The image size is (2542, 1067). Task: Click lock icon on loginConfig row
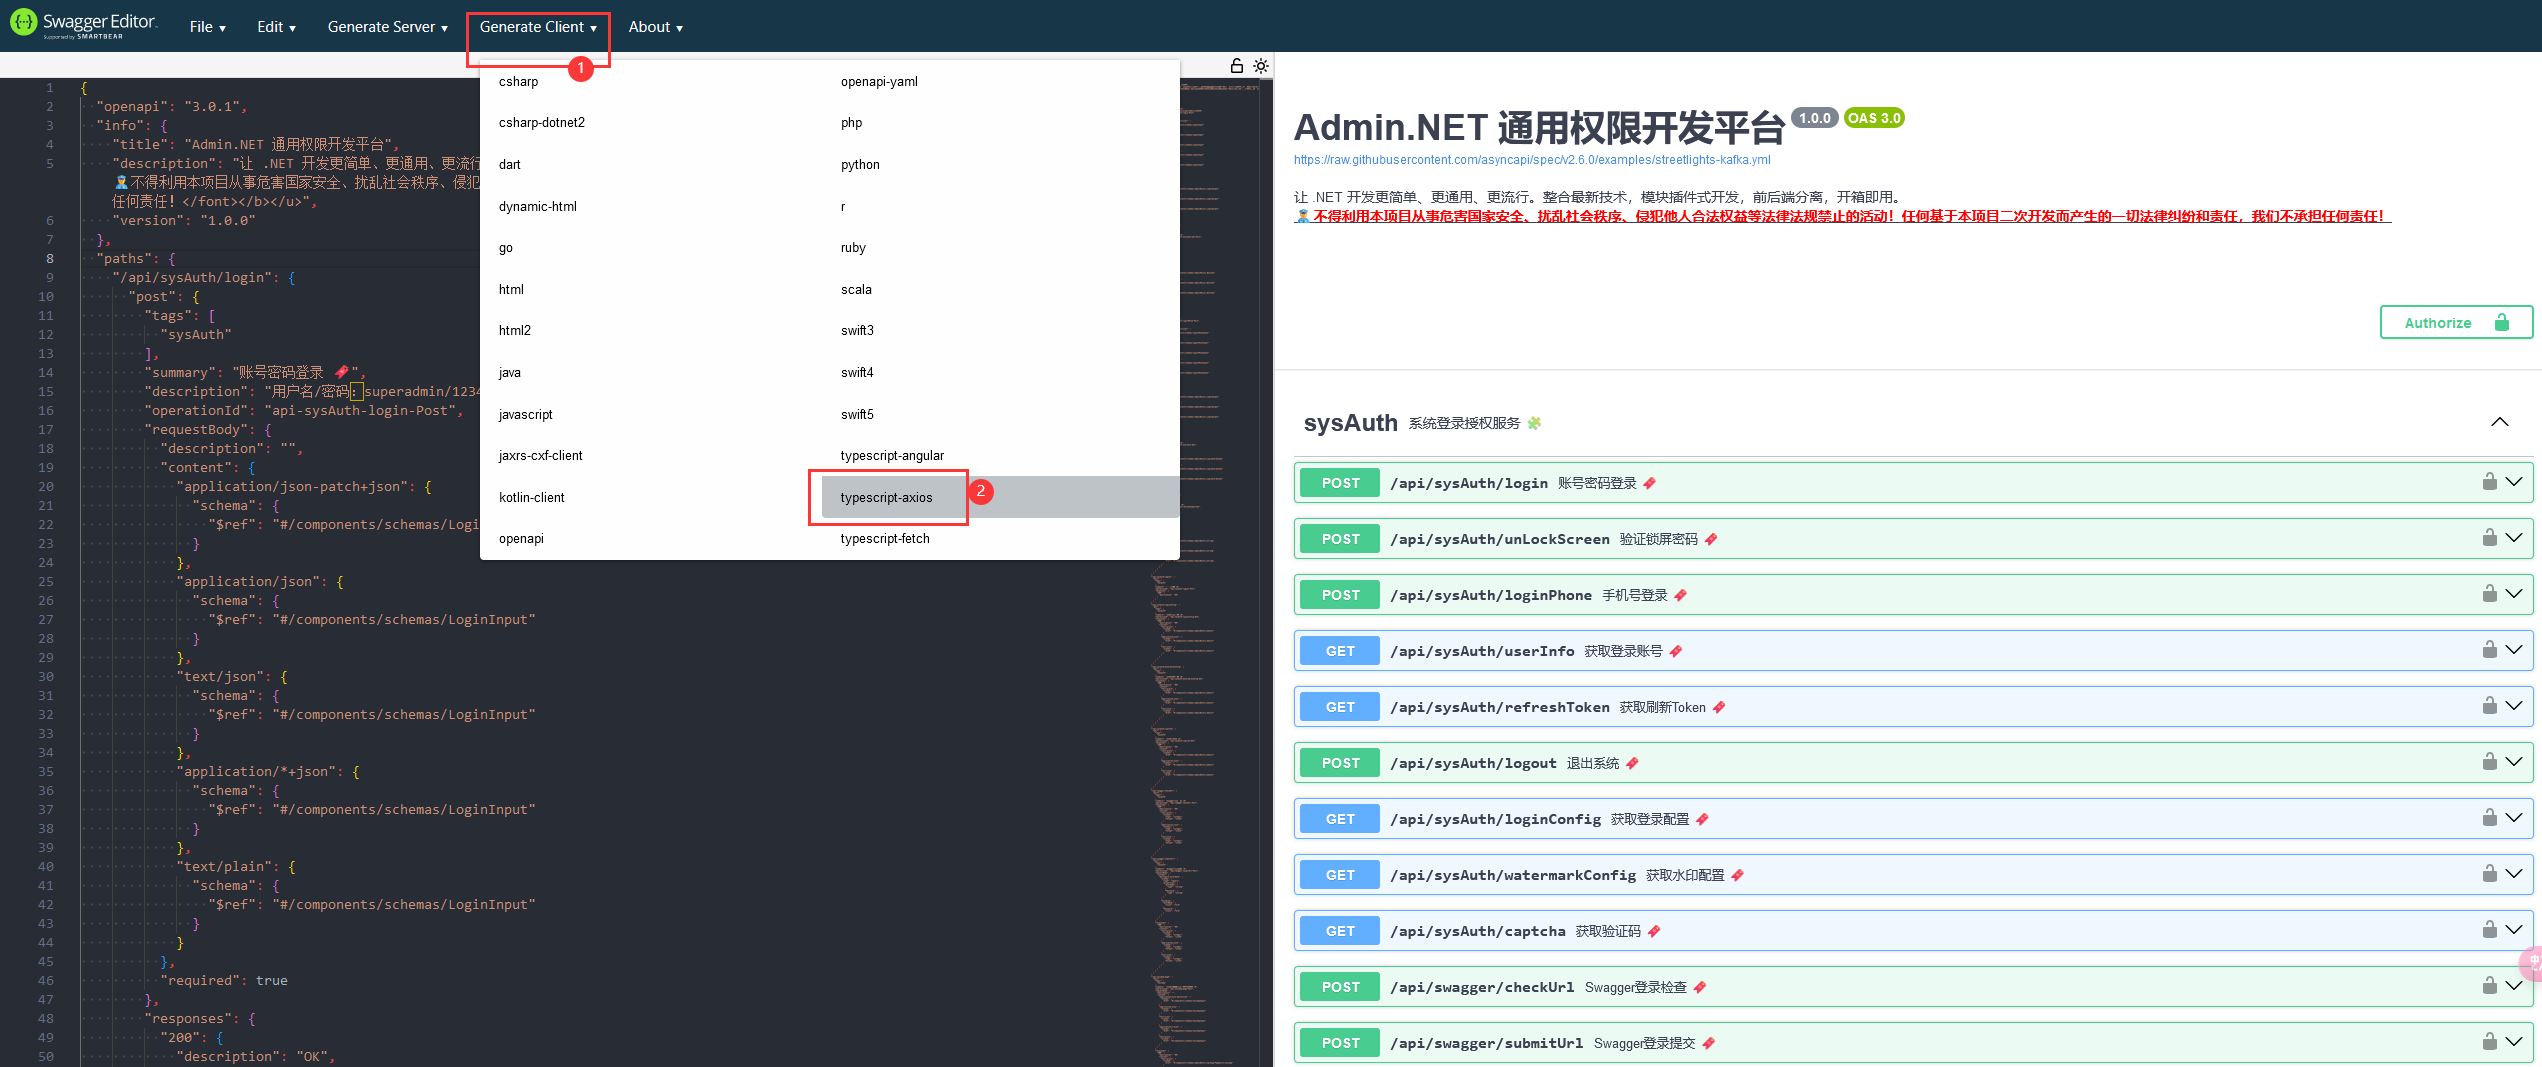[x=2489, y=818]
